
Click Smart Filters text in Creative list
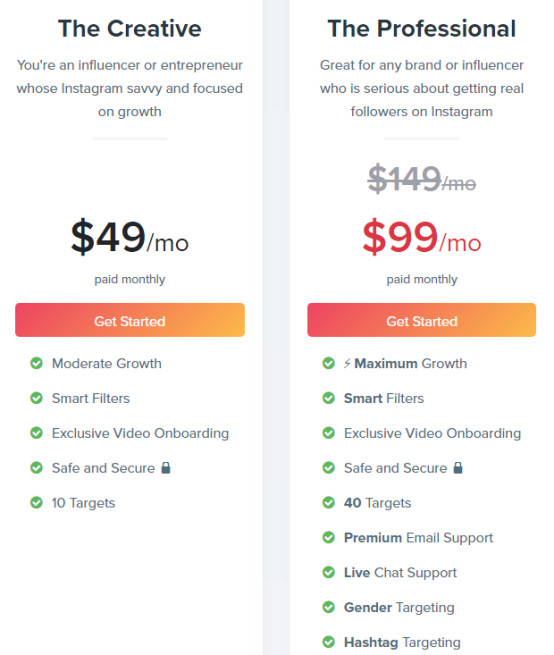click(91, 398)
